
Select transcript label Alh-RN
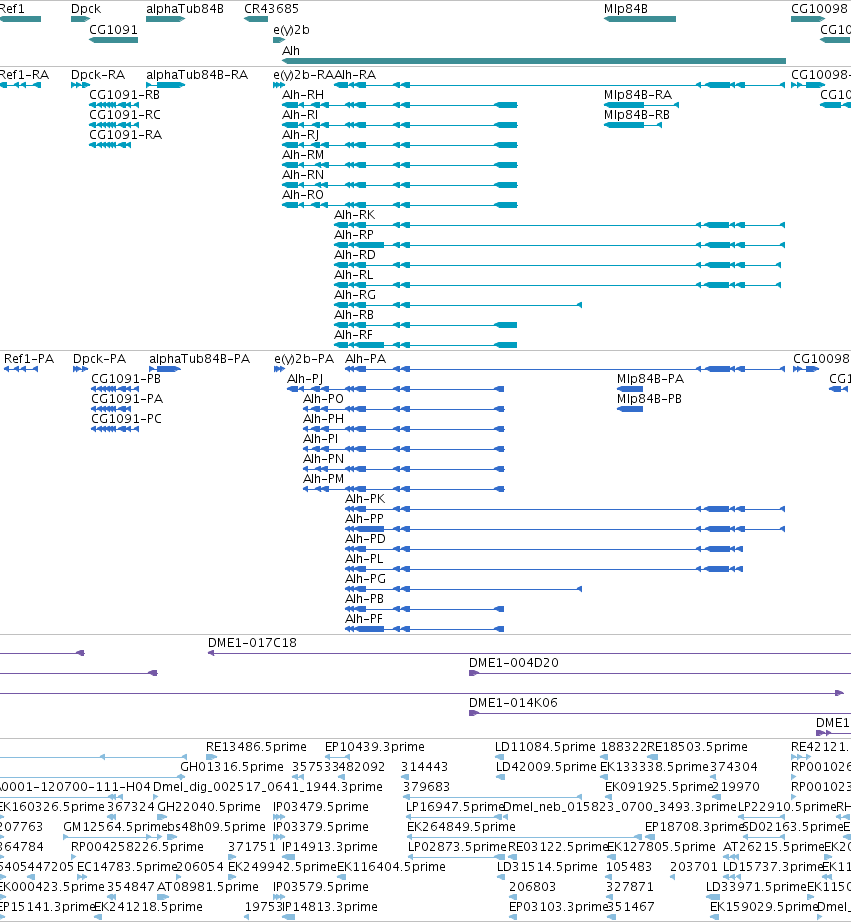303,175
